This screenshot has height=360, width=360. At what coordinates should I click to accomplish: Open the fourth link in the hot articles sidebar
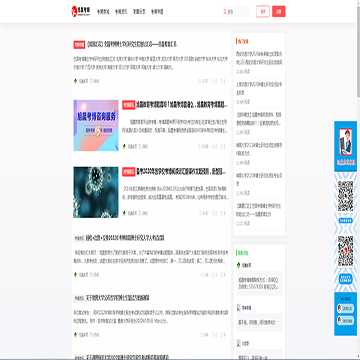point(259,149)
